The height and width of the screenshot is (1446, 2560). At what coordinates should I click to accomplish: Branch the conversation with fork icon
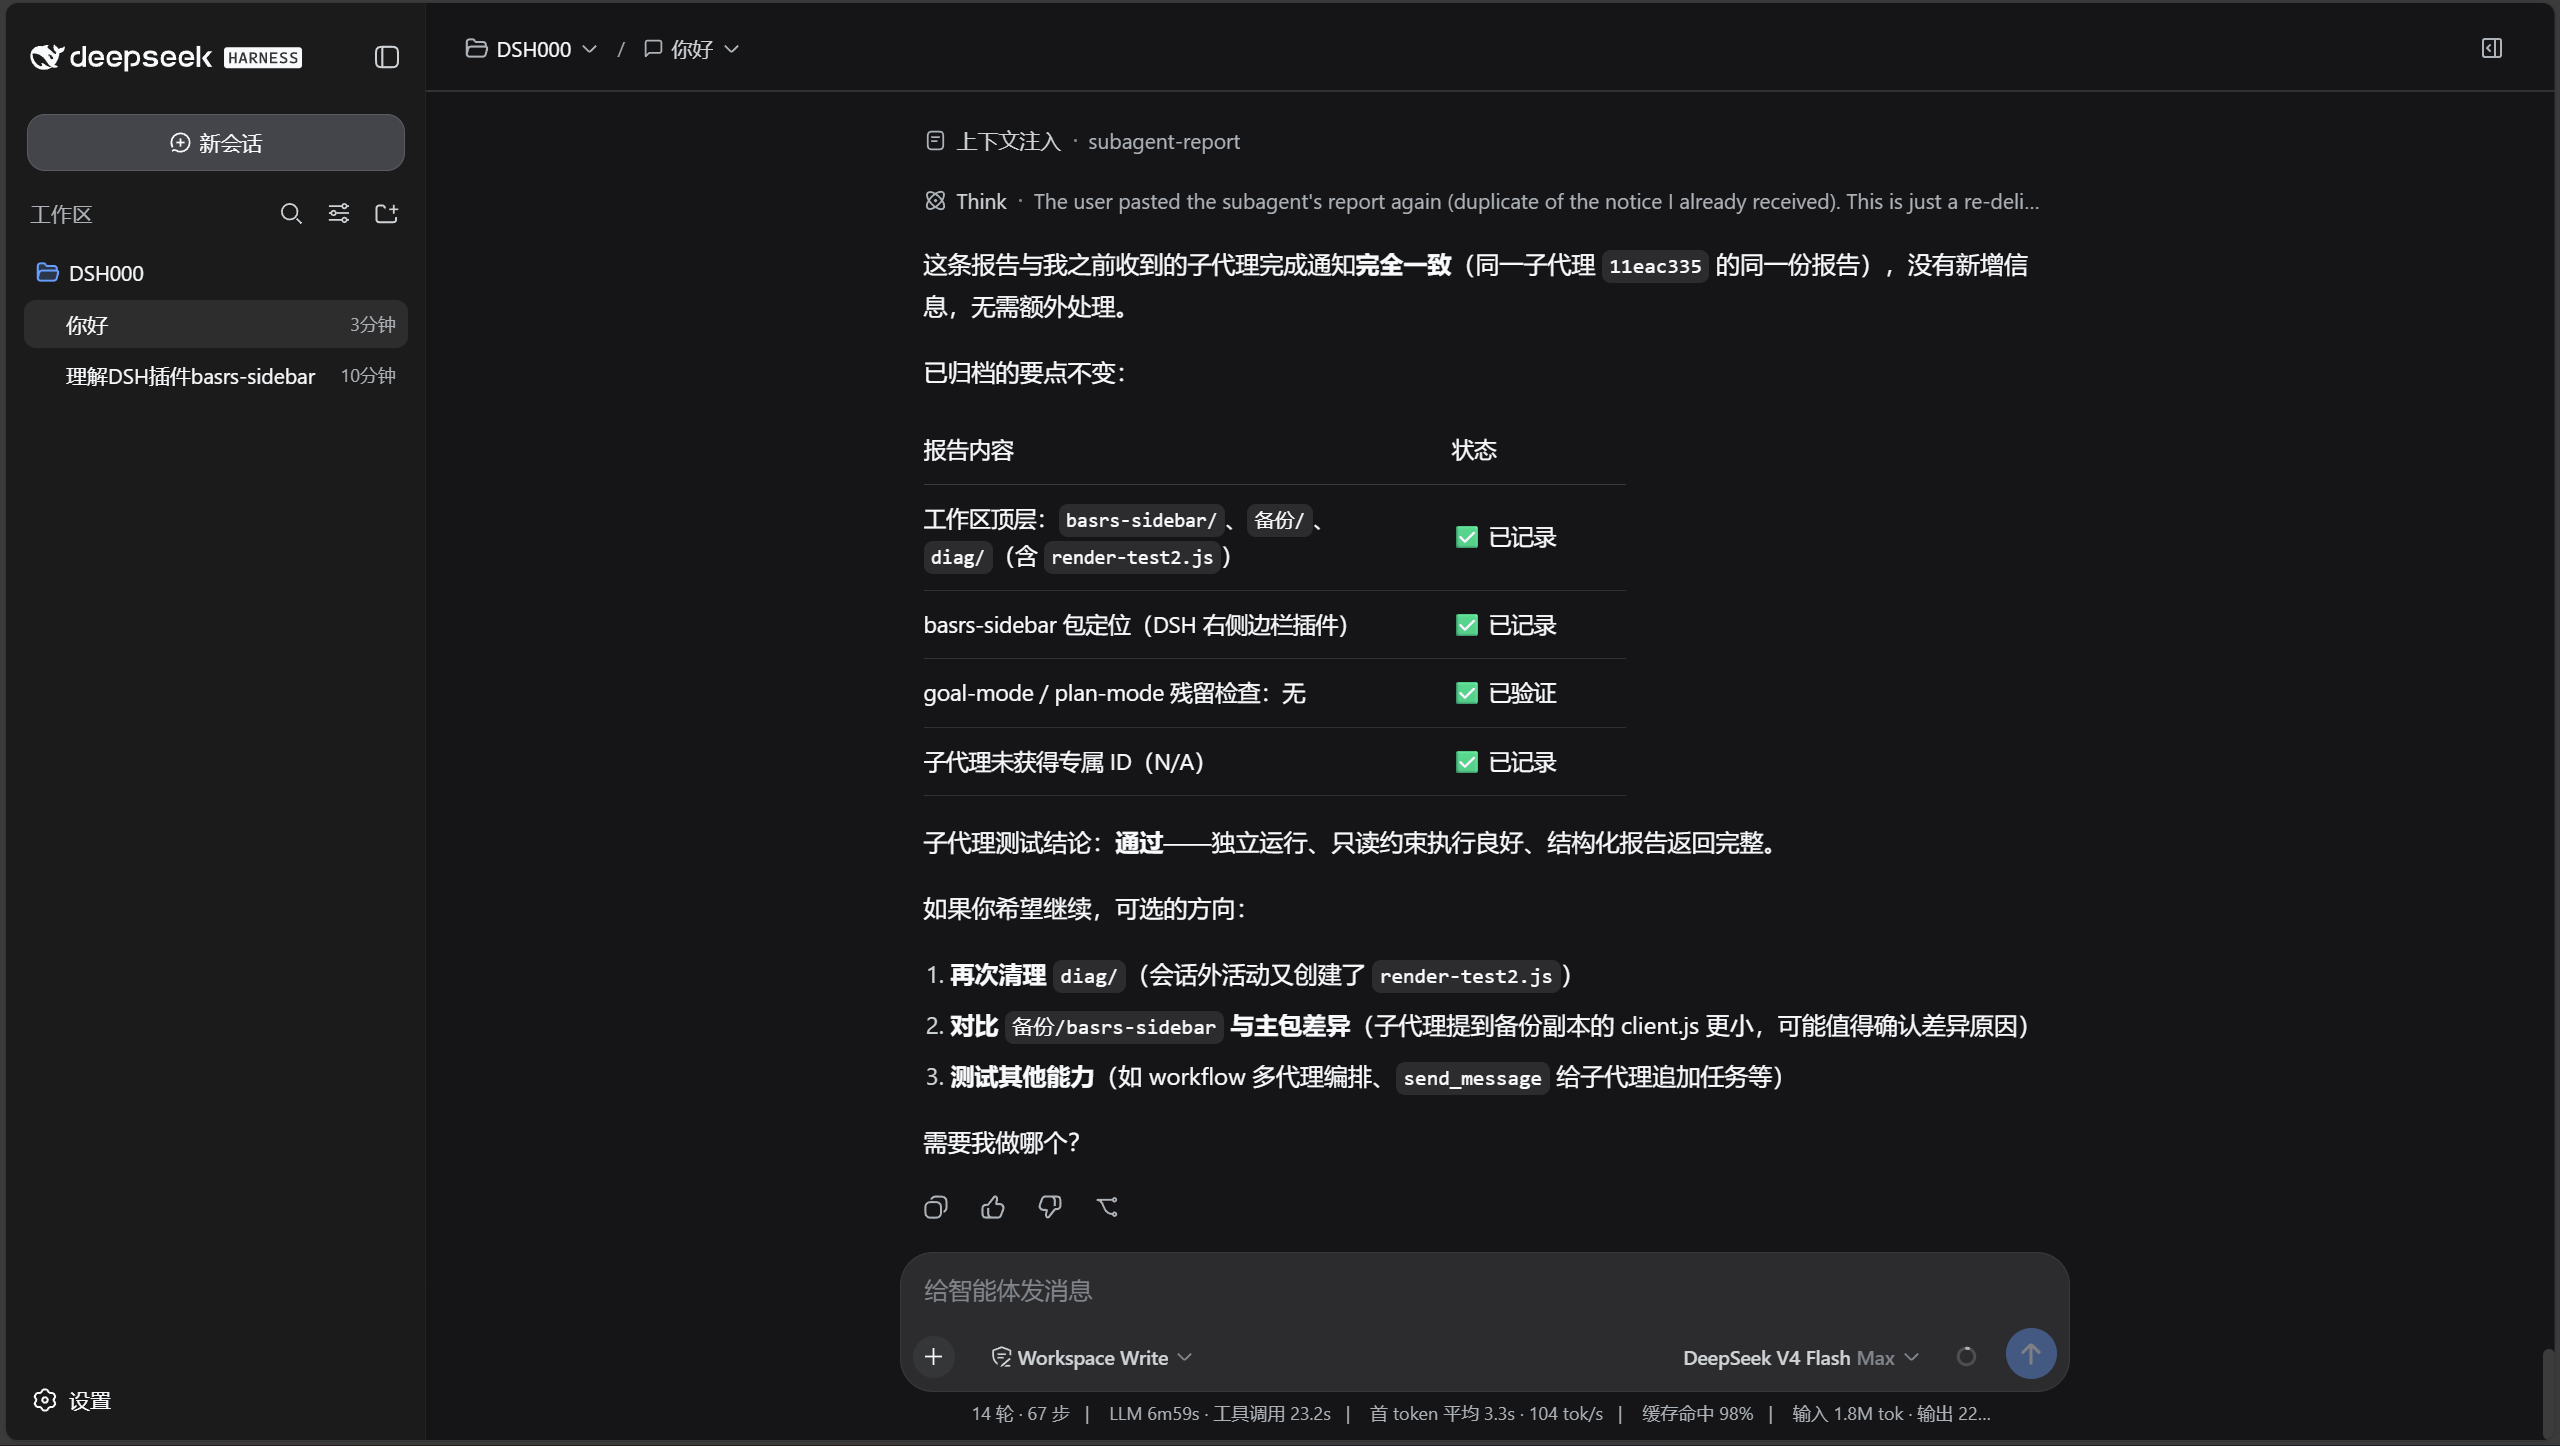tap(1107, 1207)
